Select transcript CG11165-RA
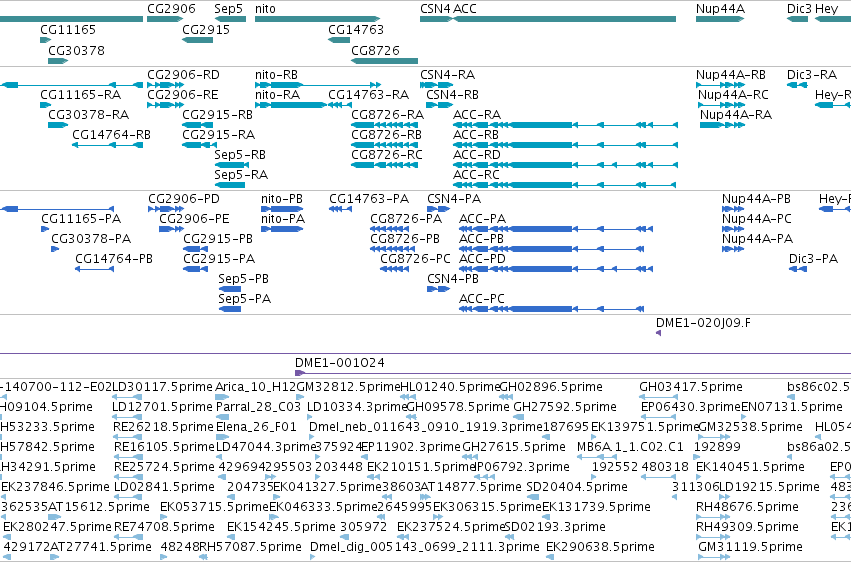Image resolution: width=851 pixels, height=562 pixels. pos(80,94)
